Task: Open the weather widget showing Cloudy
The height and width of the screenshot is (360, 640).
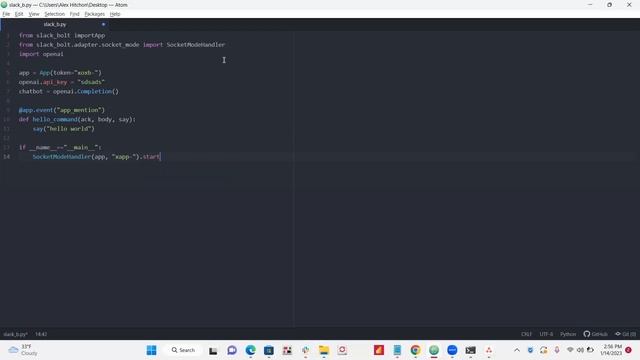Action: coord(23,350)
